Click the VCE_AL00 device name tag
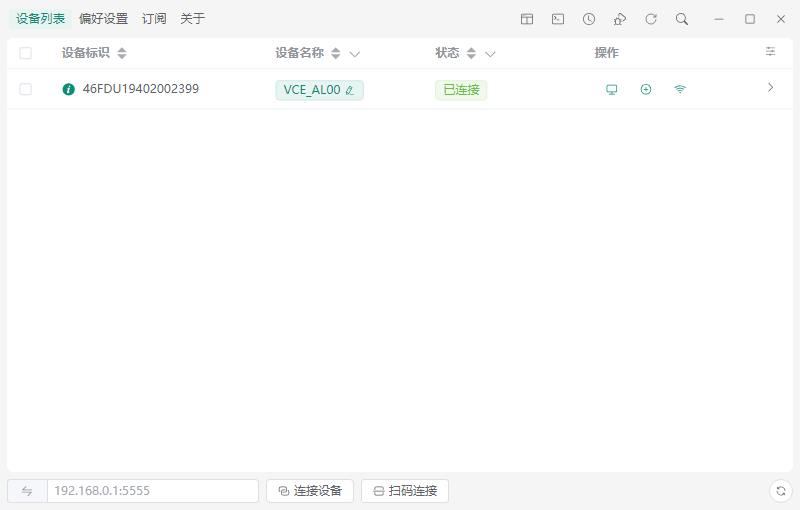Viewport: 800px width, 510px height. click(319, 90)
